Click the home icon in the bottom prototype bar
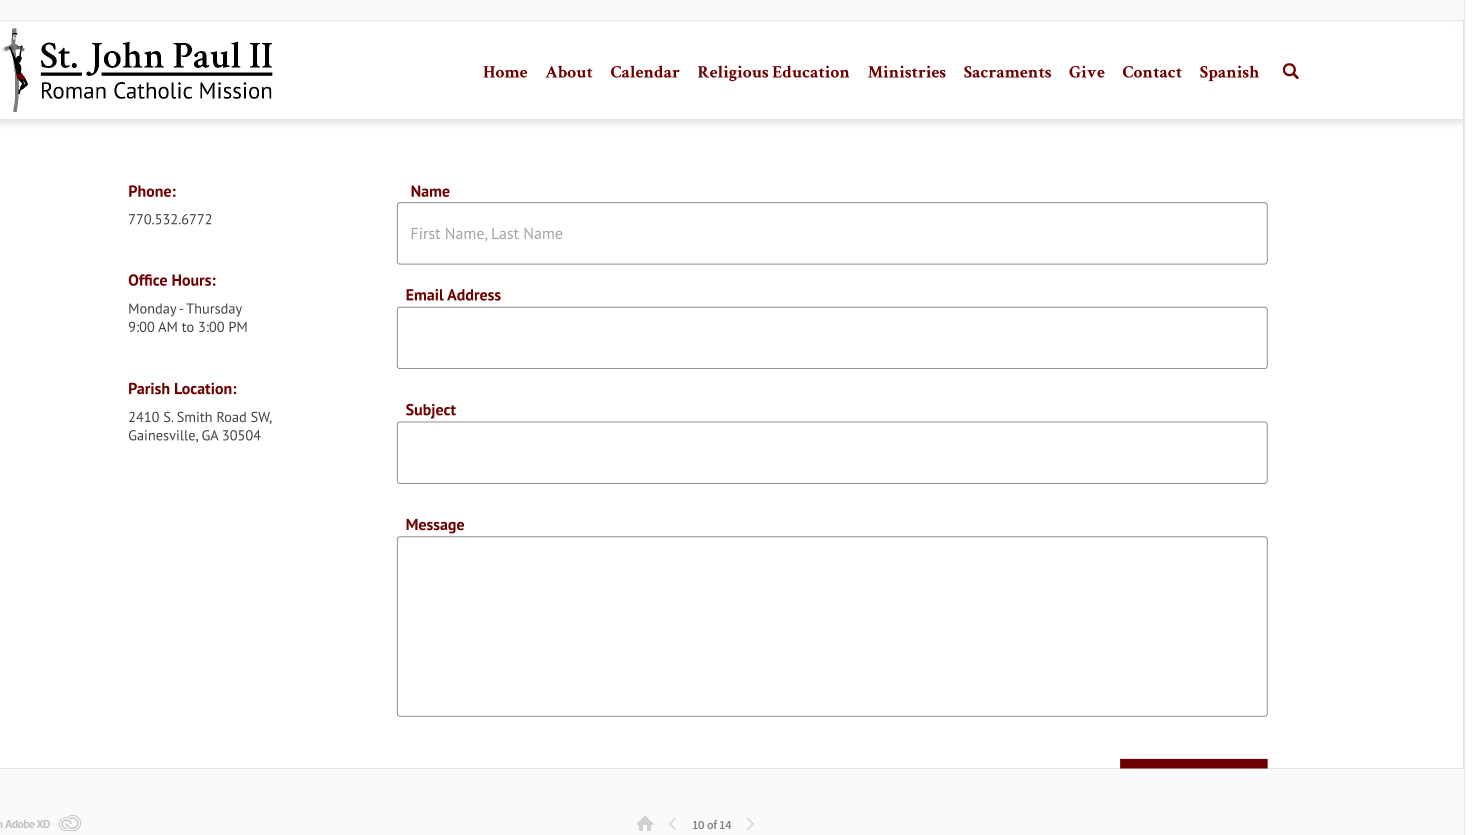 645,824
